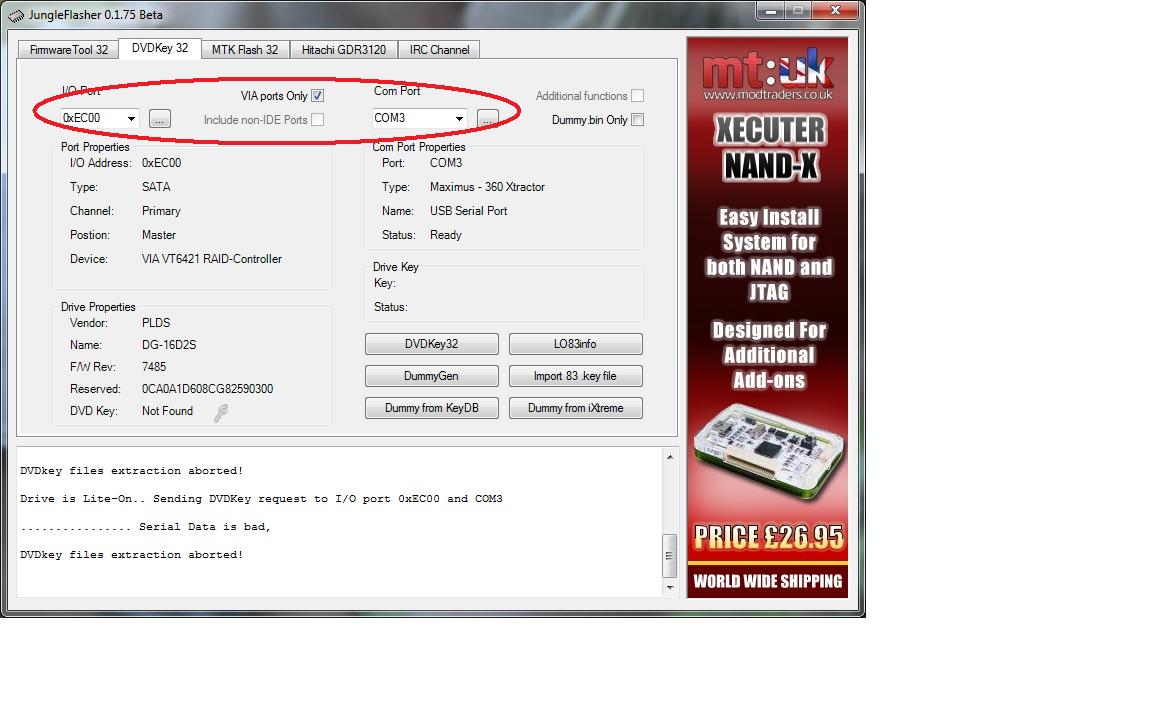1152x720 pixels.
Task: Click Dummy from iXtreme button
Action: pos(575,408)
